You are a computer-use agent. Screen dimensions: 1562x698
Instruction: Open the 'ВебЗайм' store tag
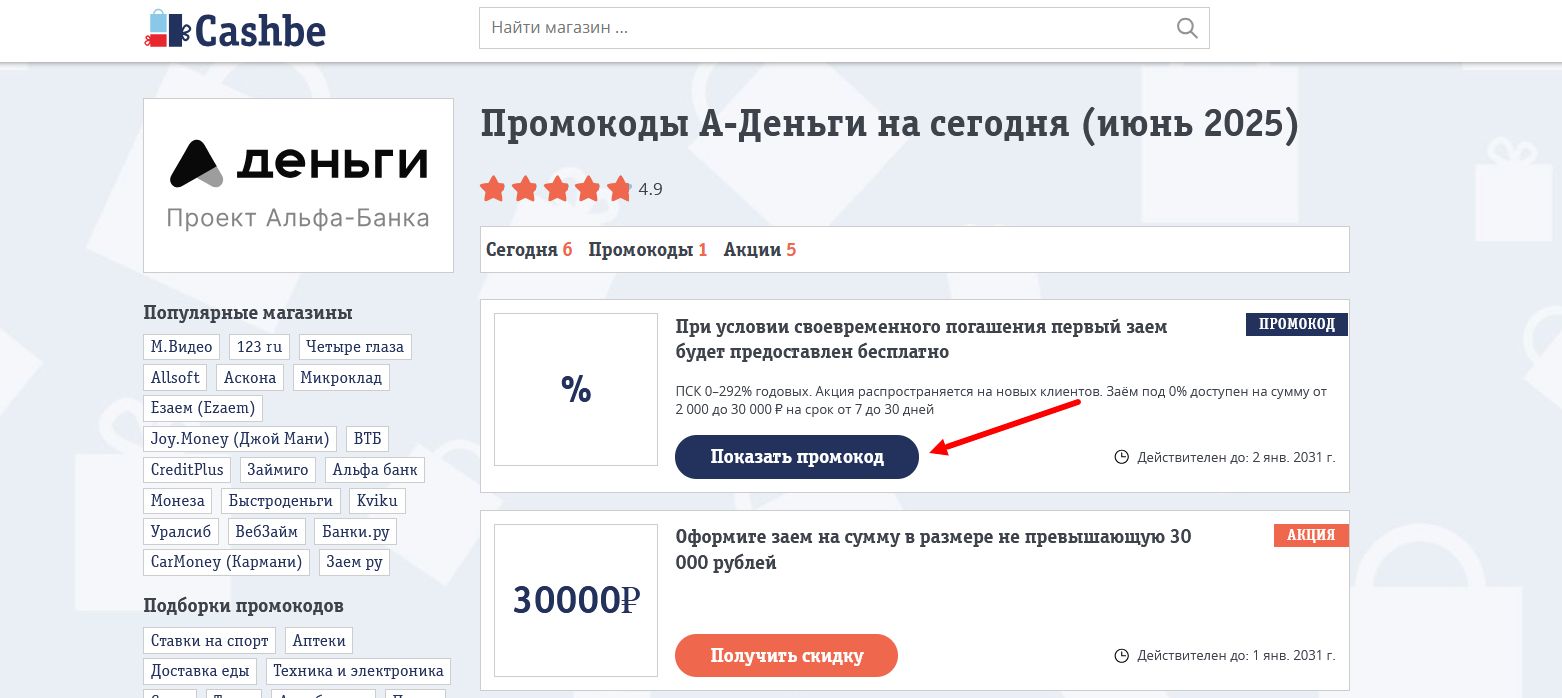tap(267, 532)
